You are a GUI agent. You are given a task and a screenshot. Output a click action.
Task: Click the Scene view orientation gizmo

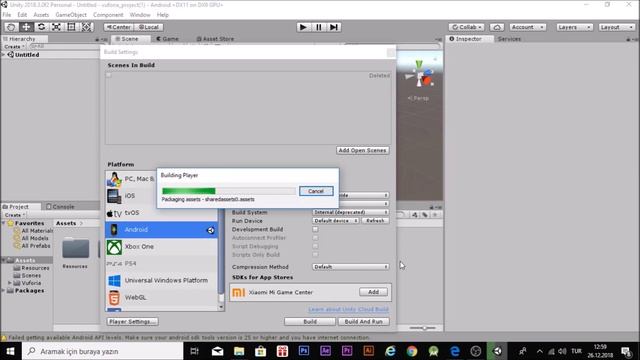[420, 74]
